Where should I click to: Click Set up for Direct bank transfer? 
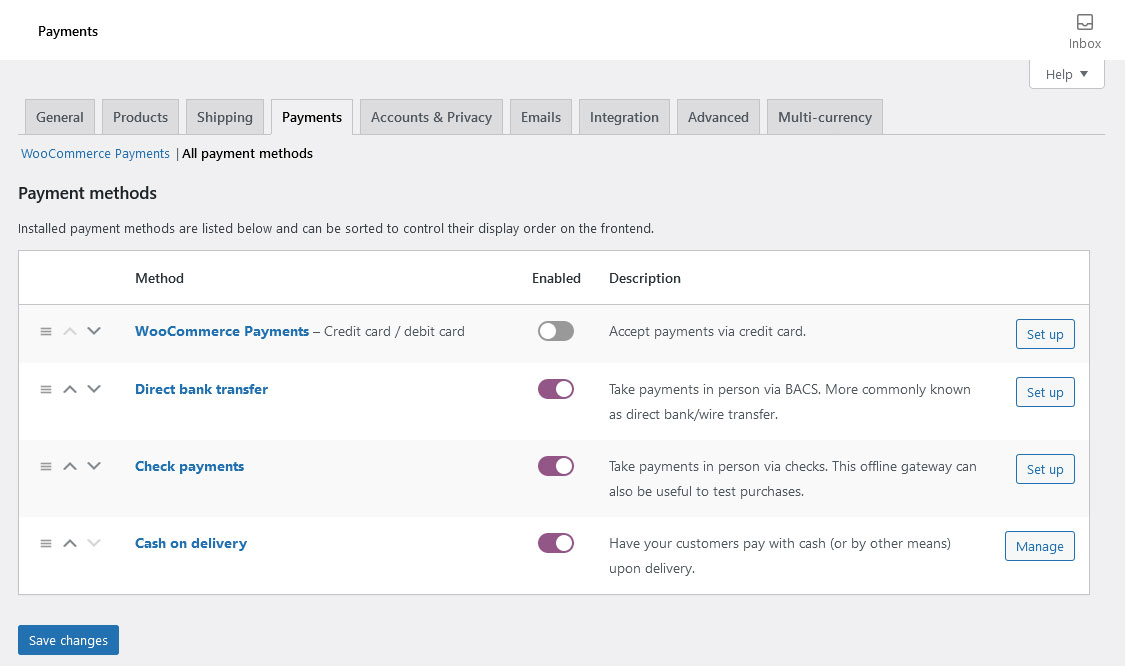click(x=1045, y=392)
